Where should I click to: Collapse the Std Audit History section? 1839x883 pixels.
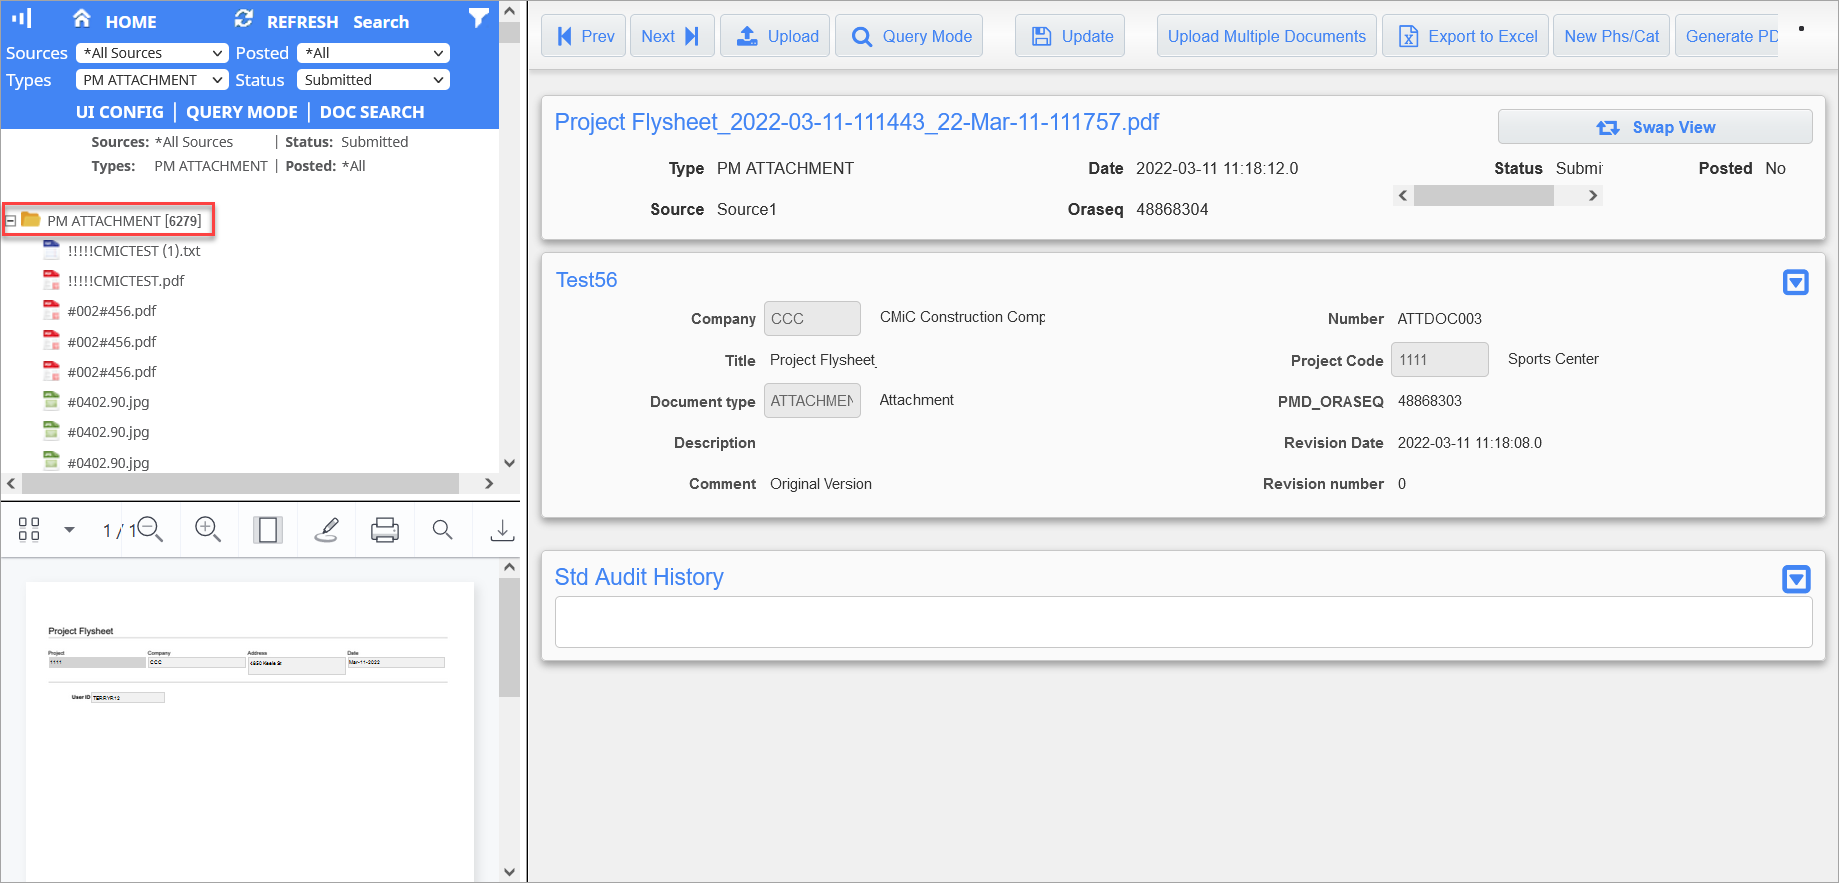click(x=1795, y=579)
